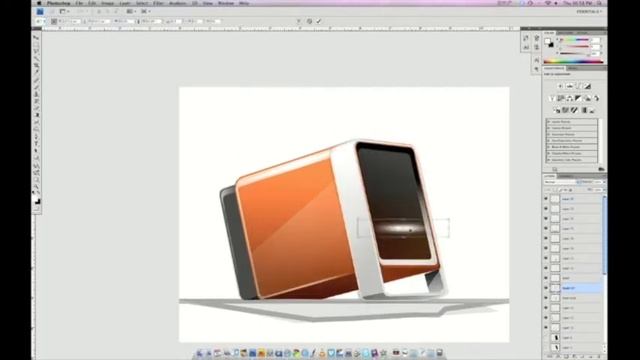Click the highlighted layer's thumbnail
The image size is (640, 360).
click(x=555, y=288)
